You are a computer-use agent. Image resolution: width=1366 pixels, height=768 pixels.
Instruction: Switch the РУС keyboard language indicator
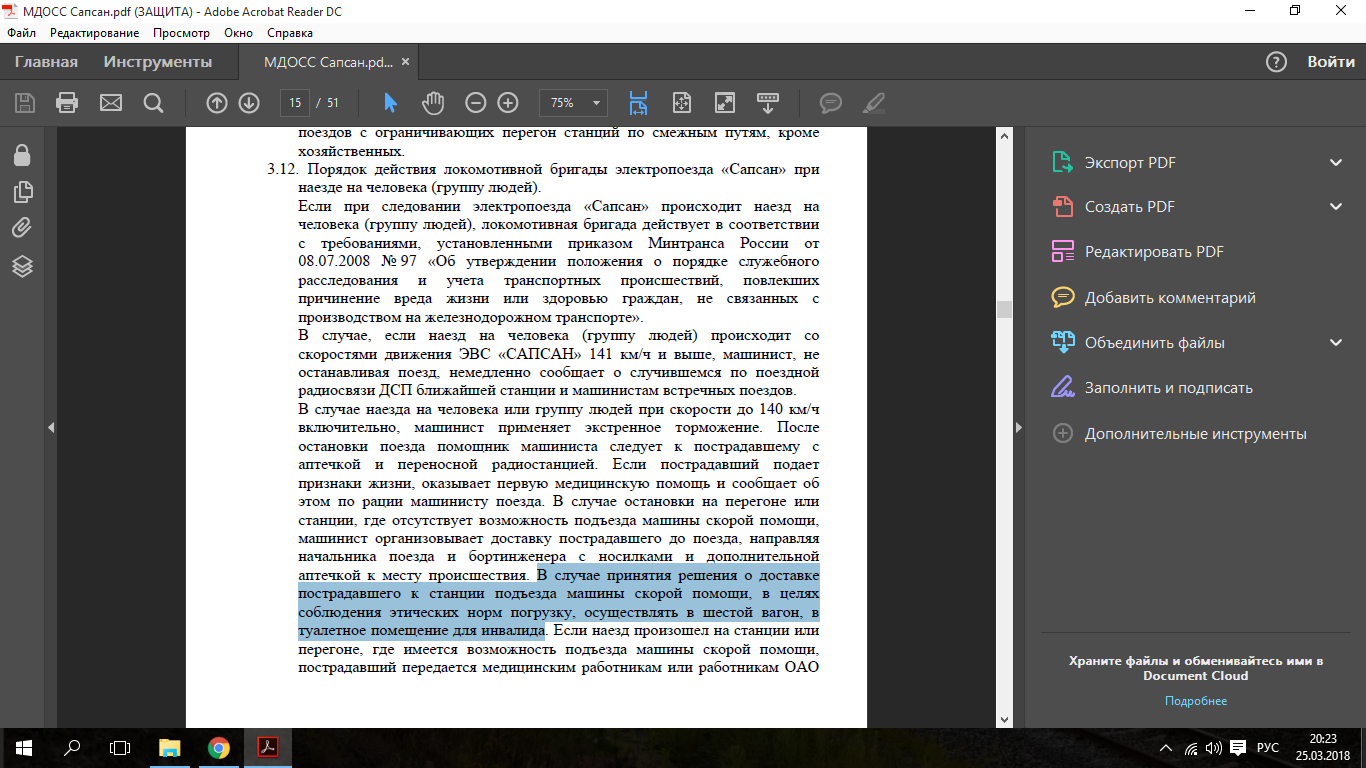pyautogui.click(x=1267, y=748)
